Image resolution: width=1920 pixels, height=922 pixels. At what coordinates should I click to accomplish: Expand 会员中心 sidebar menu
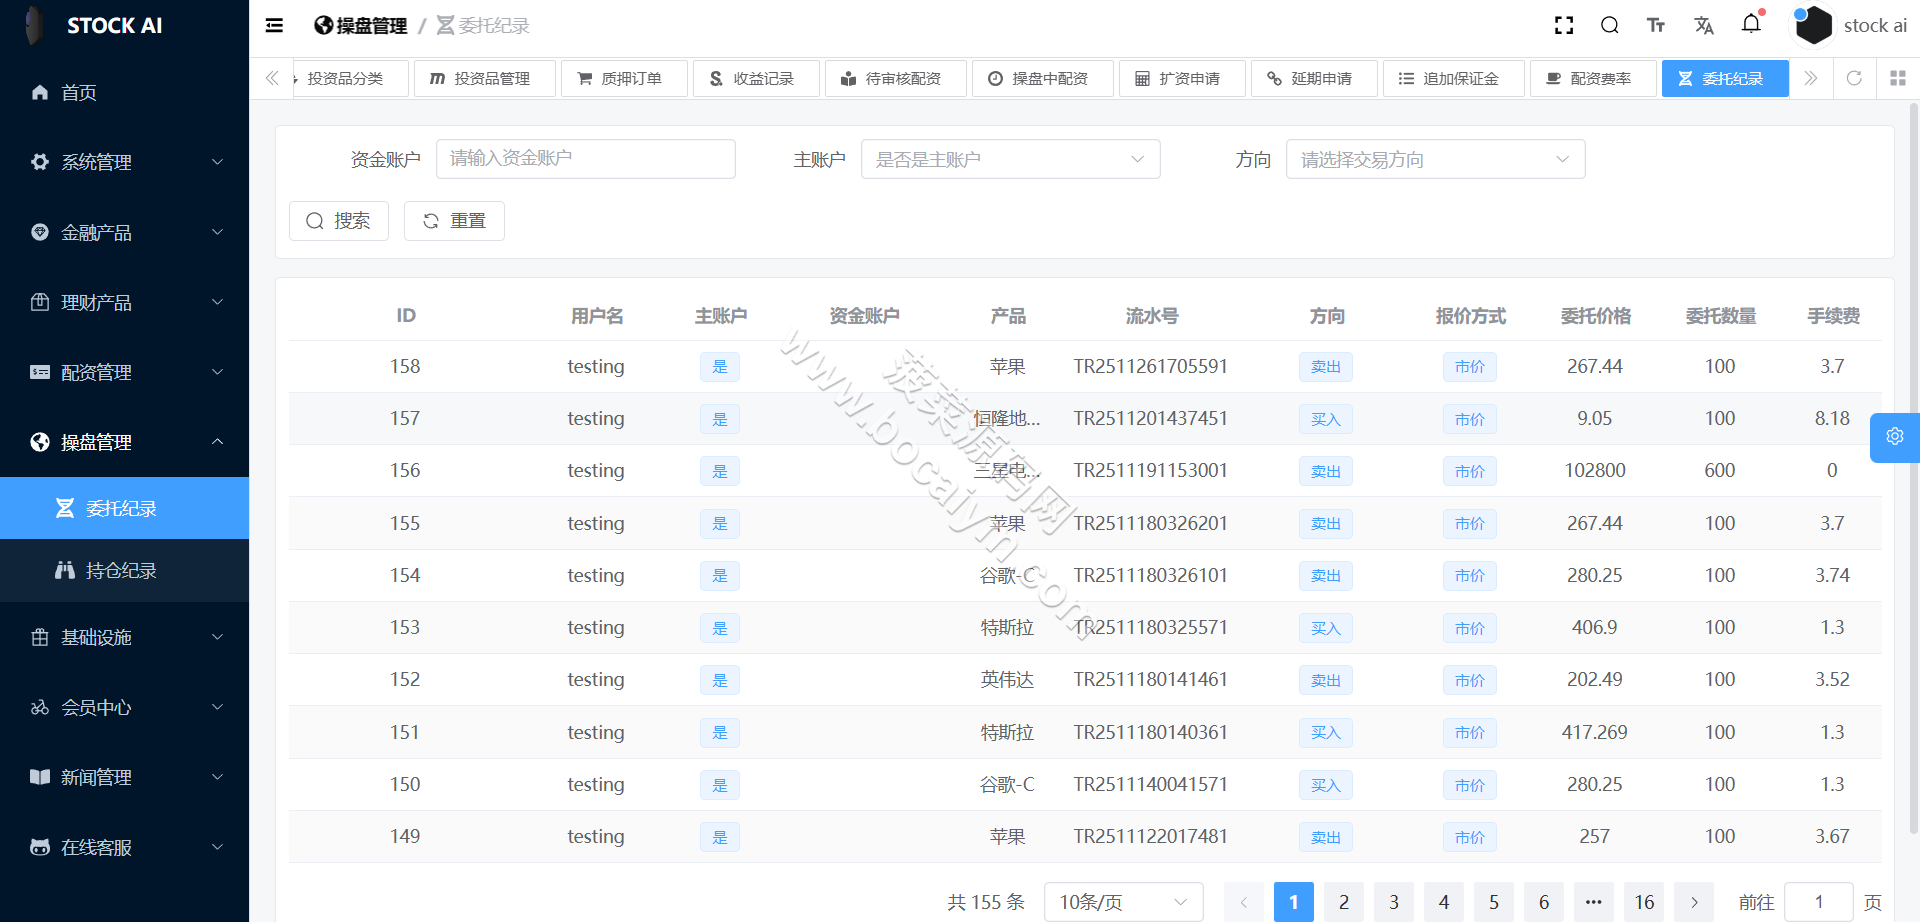124,707
